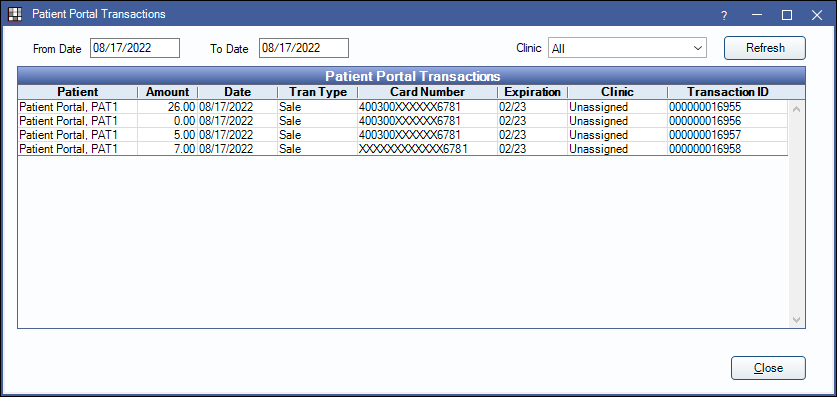Image resolution: width=837 pixels, height=397 pixels.
Task: Select transaction 000000016958 row
Action: click(403, 149)
